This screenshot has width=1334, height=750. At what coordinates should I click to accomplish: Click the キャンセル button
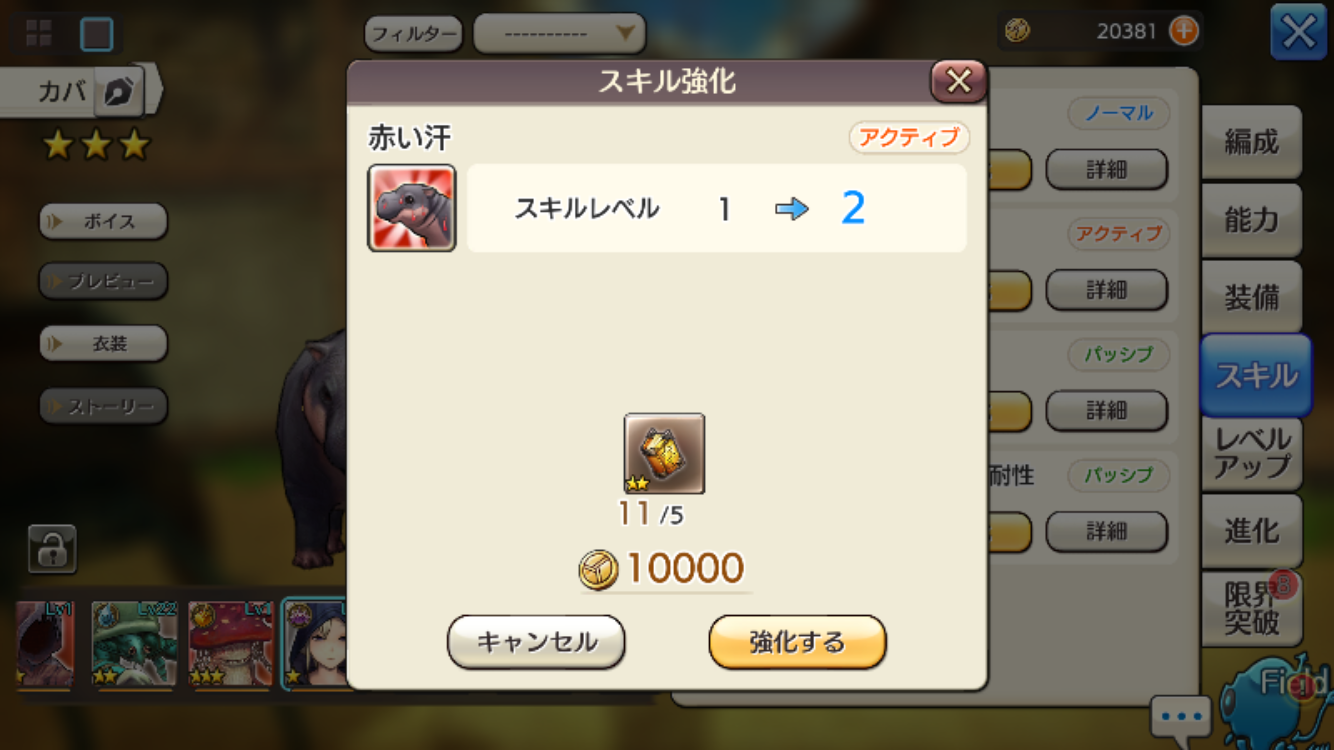pos(536,641)
